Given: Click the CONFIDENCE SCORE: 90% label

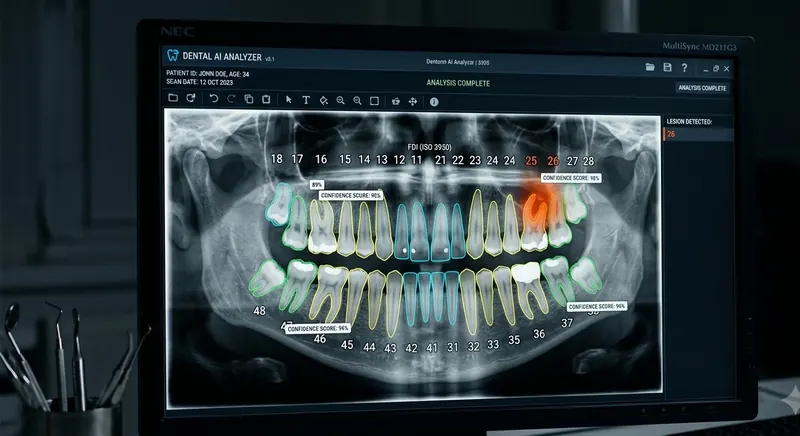Looking at the screenshot, I should 351,195.
